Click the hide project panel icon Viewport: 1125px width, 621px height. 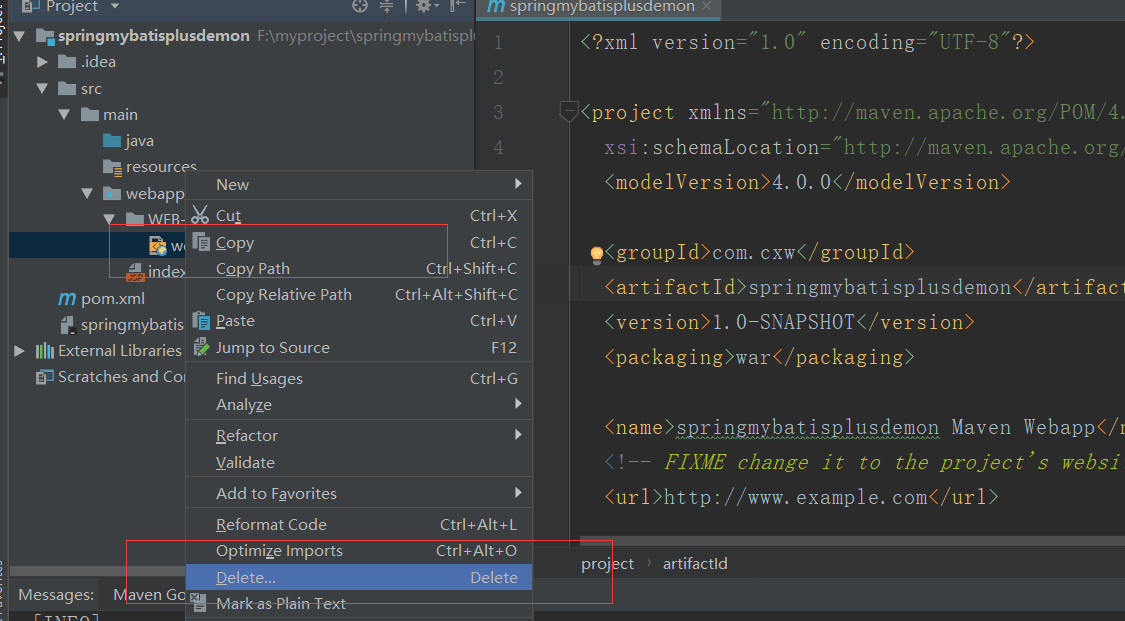pyautogui.click(x=457, y=6)
